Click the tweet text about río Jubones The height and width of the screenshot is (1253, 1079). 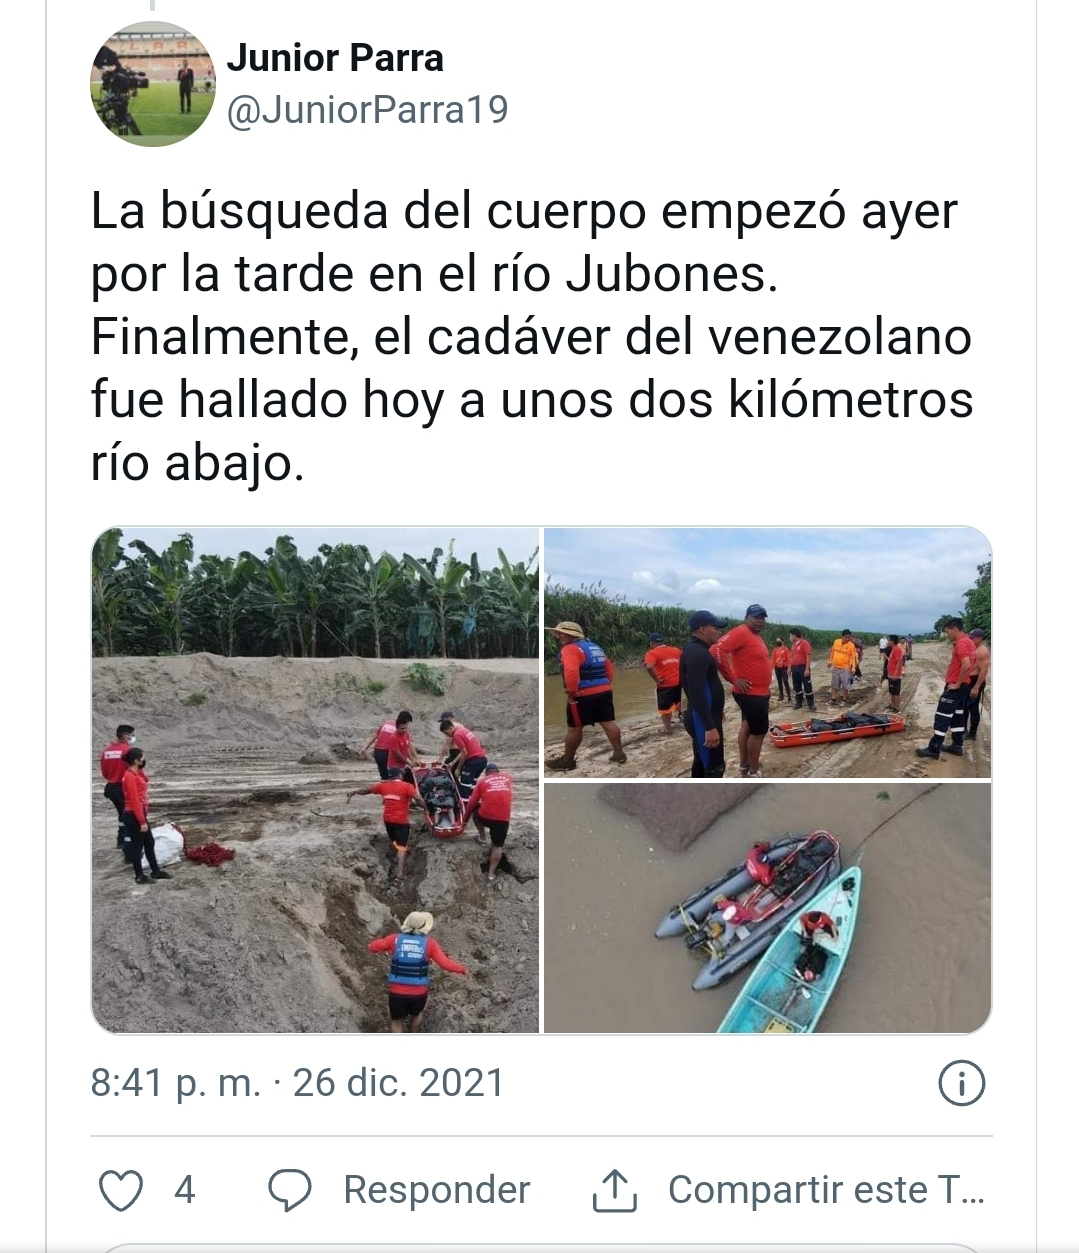point(531,337)
